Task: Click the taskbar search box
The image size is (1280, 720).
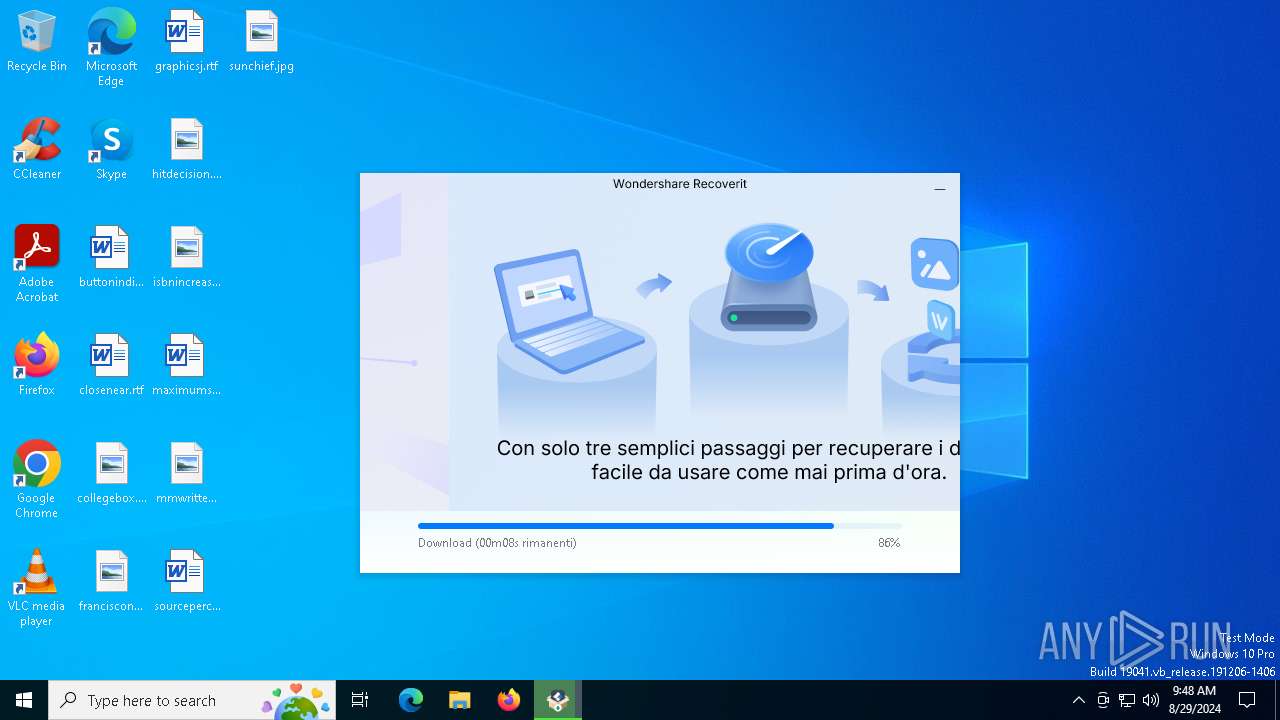Action: 192,700
